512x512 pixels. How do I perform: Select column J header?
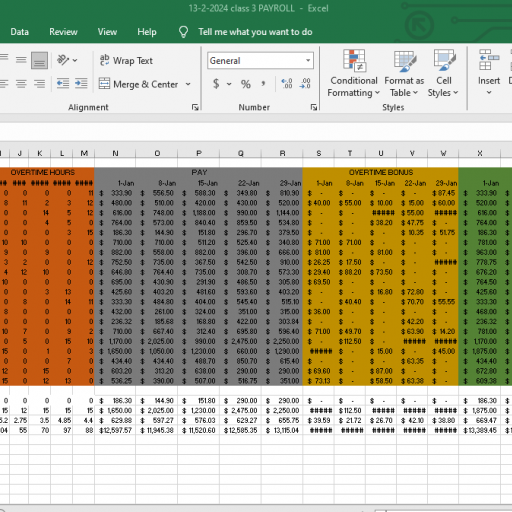pyautogui.click(x=20, y=153)
